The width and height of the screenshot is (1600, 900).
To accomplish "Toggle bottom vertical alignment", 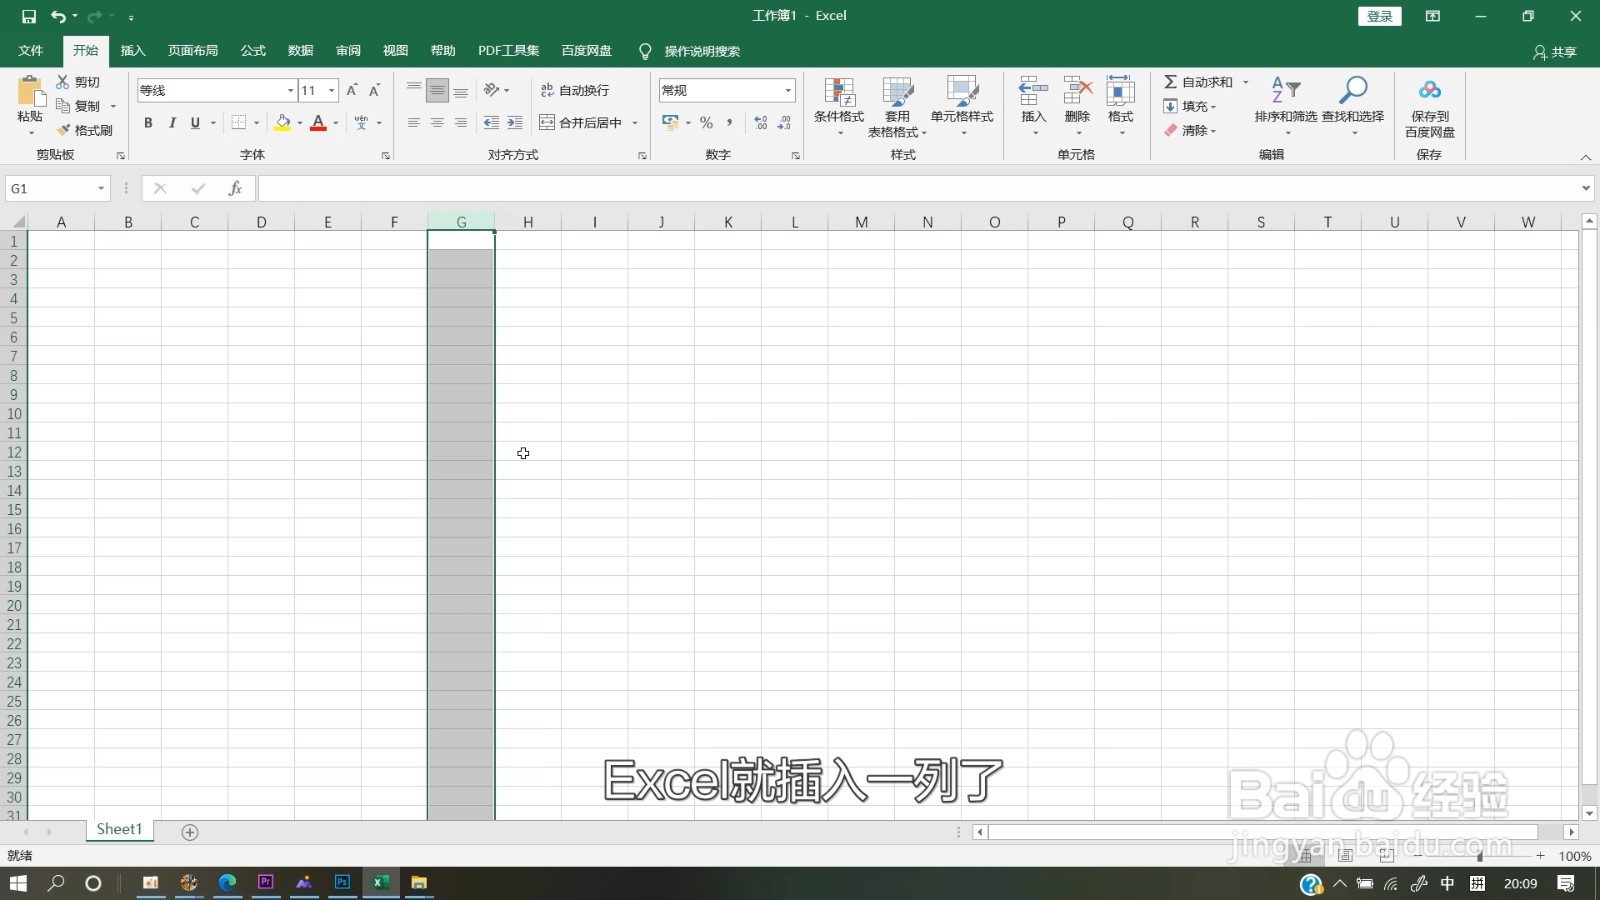I will pos(461,90).
